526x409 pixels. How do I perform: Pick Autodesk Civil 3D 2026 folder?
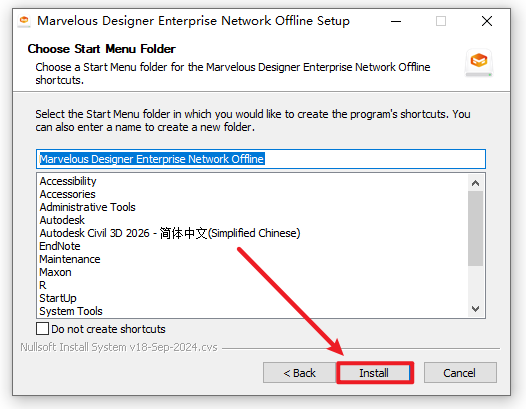coord(170,233)
